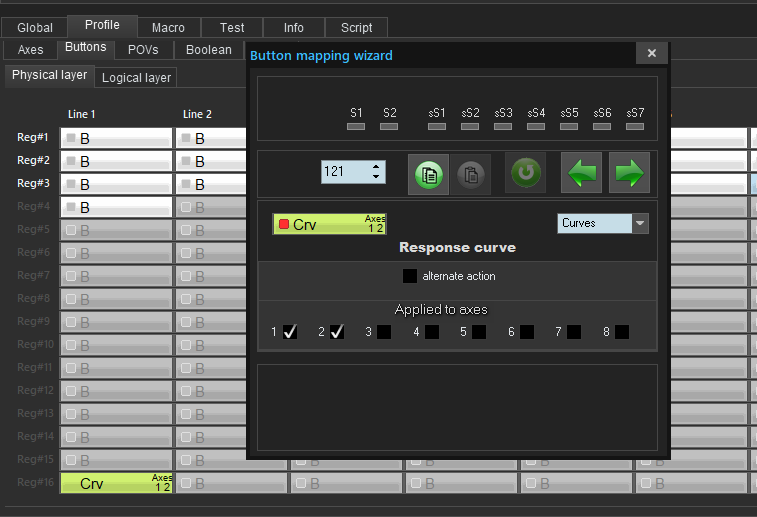
Task: Open the Curves mapping type dropdown
Action: point(641,223)
